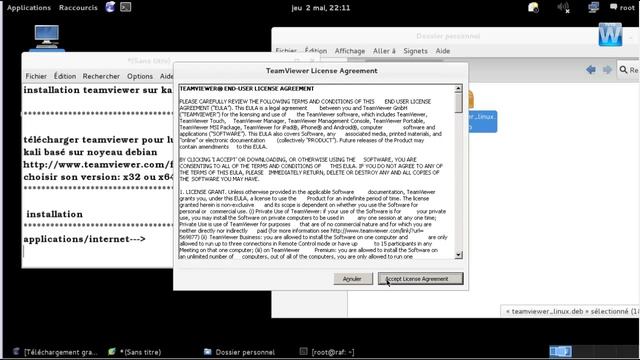Click 'kali basé sur noyeau debian' line

pos(90,152)
